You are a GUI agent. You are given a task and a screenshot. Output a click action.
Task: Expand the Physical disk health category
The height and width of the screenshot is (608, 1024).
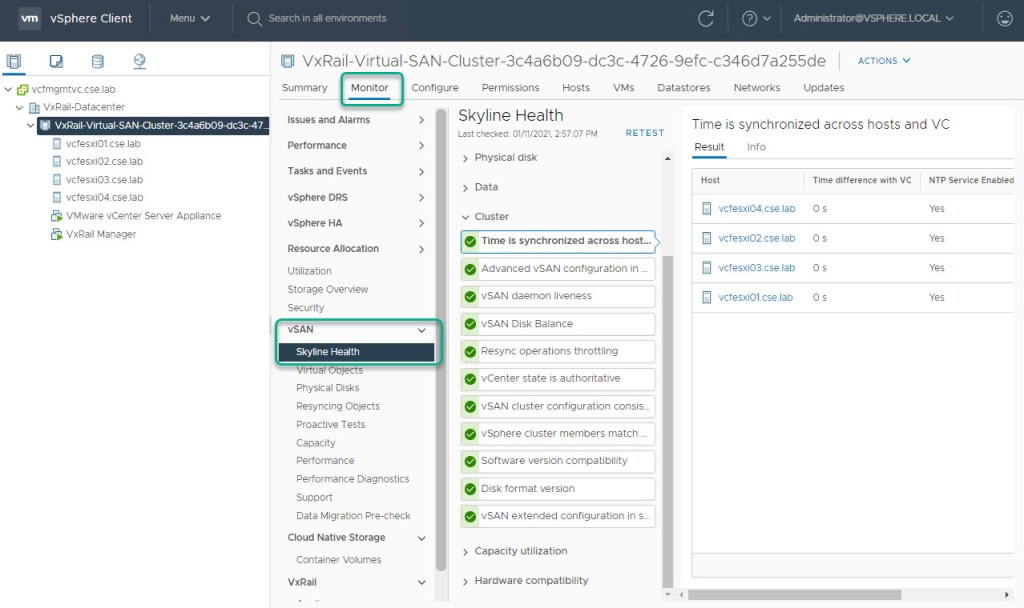pos(465,158)
